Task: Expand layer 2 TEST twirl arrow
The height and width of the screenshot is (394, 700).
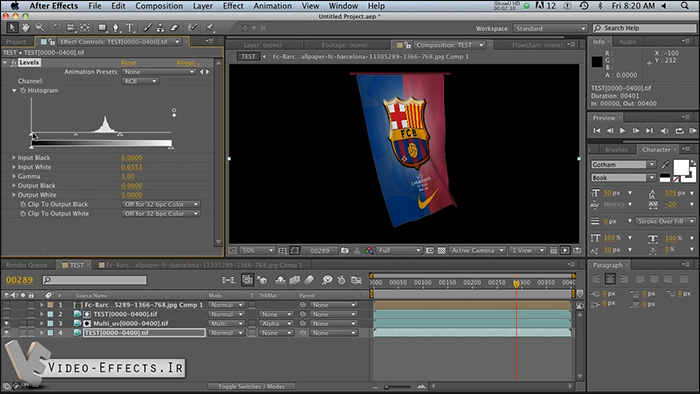Action: tap(42, 314)
